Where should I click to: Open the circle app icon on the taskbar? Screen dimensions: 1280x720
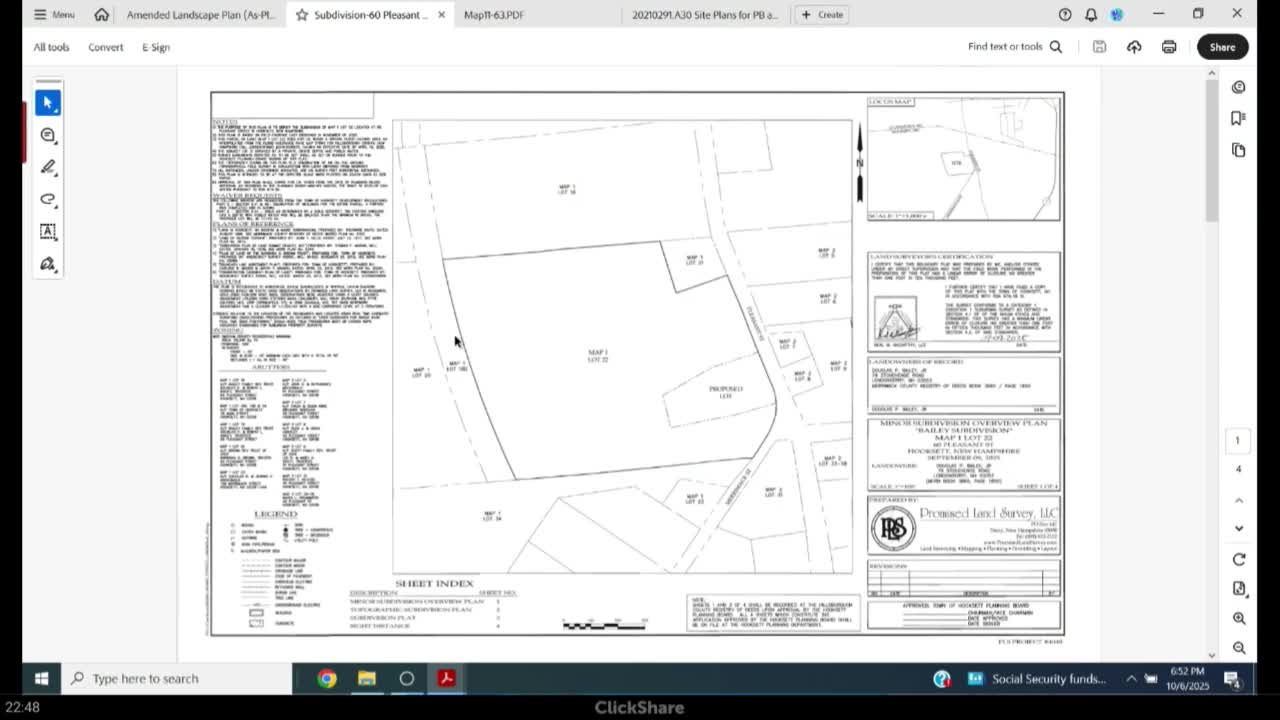(407, 679)
